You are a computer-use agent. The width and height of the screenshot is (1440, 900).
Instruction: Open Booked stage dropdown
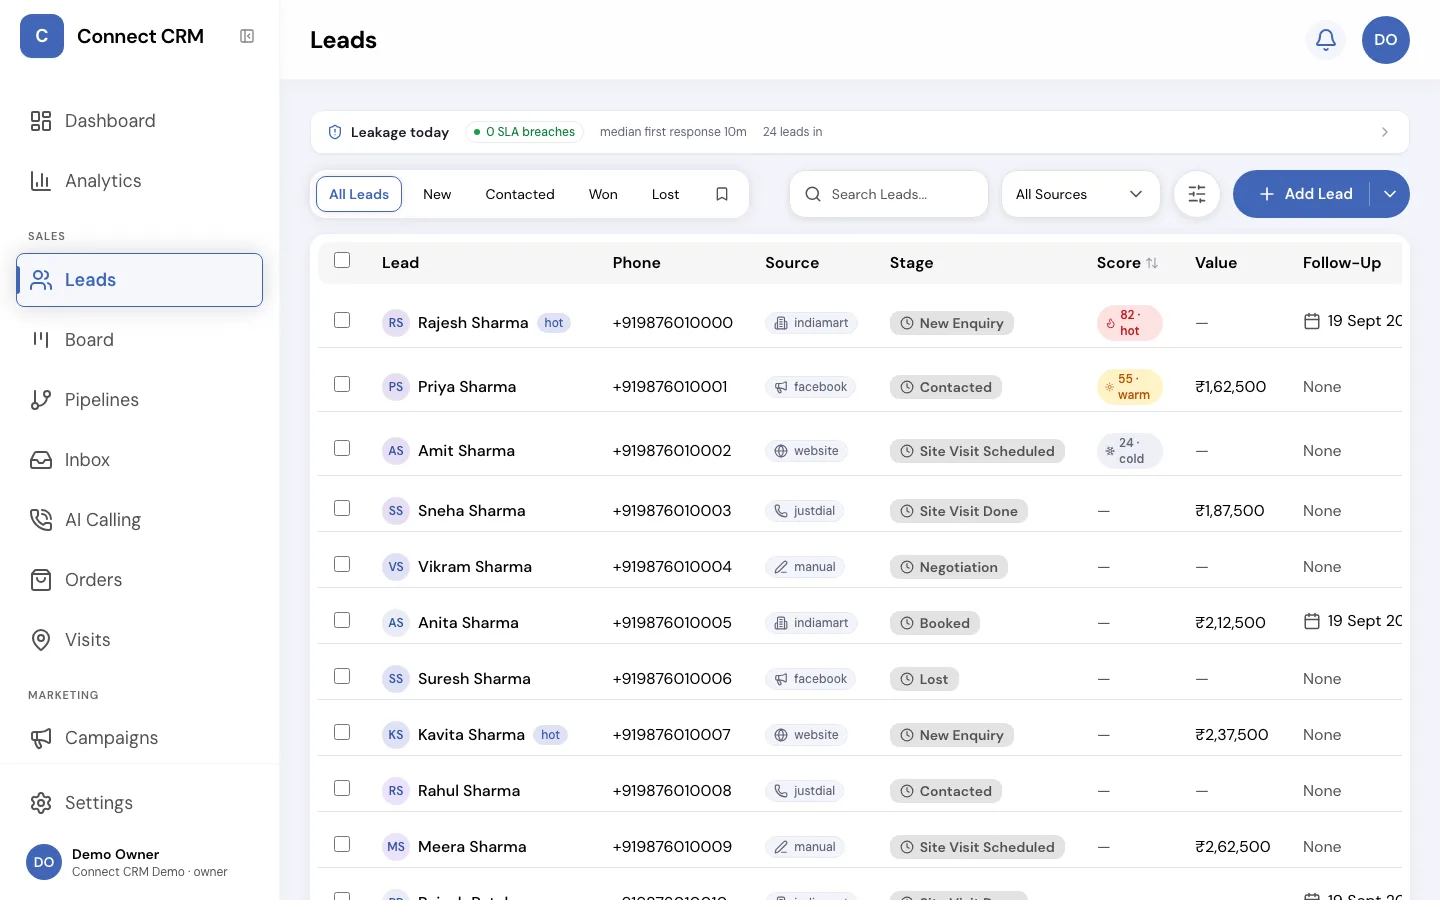point(935,623)
